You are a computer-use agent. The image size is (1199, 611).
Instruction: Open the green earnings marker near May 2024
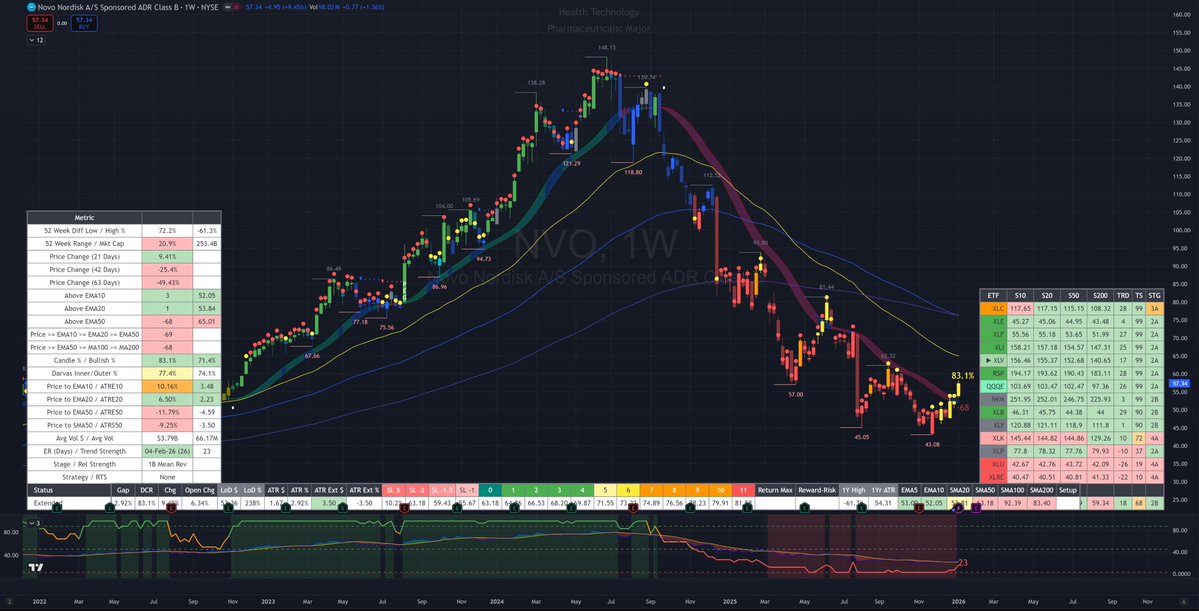coord(571,506)
